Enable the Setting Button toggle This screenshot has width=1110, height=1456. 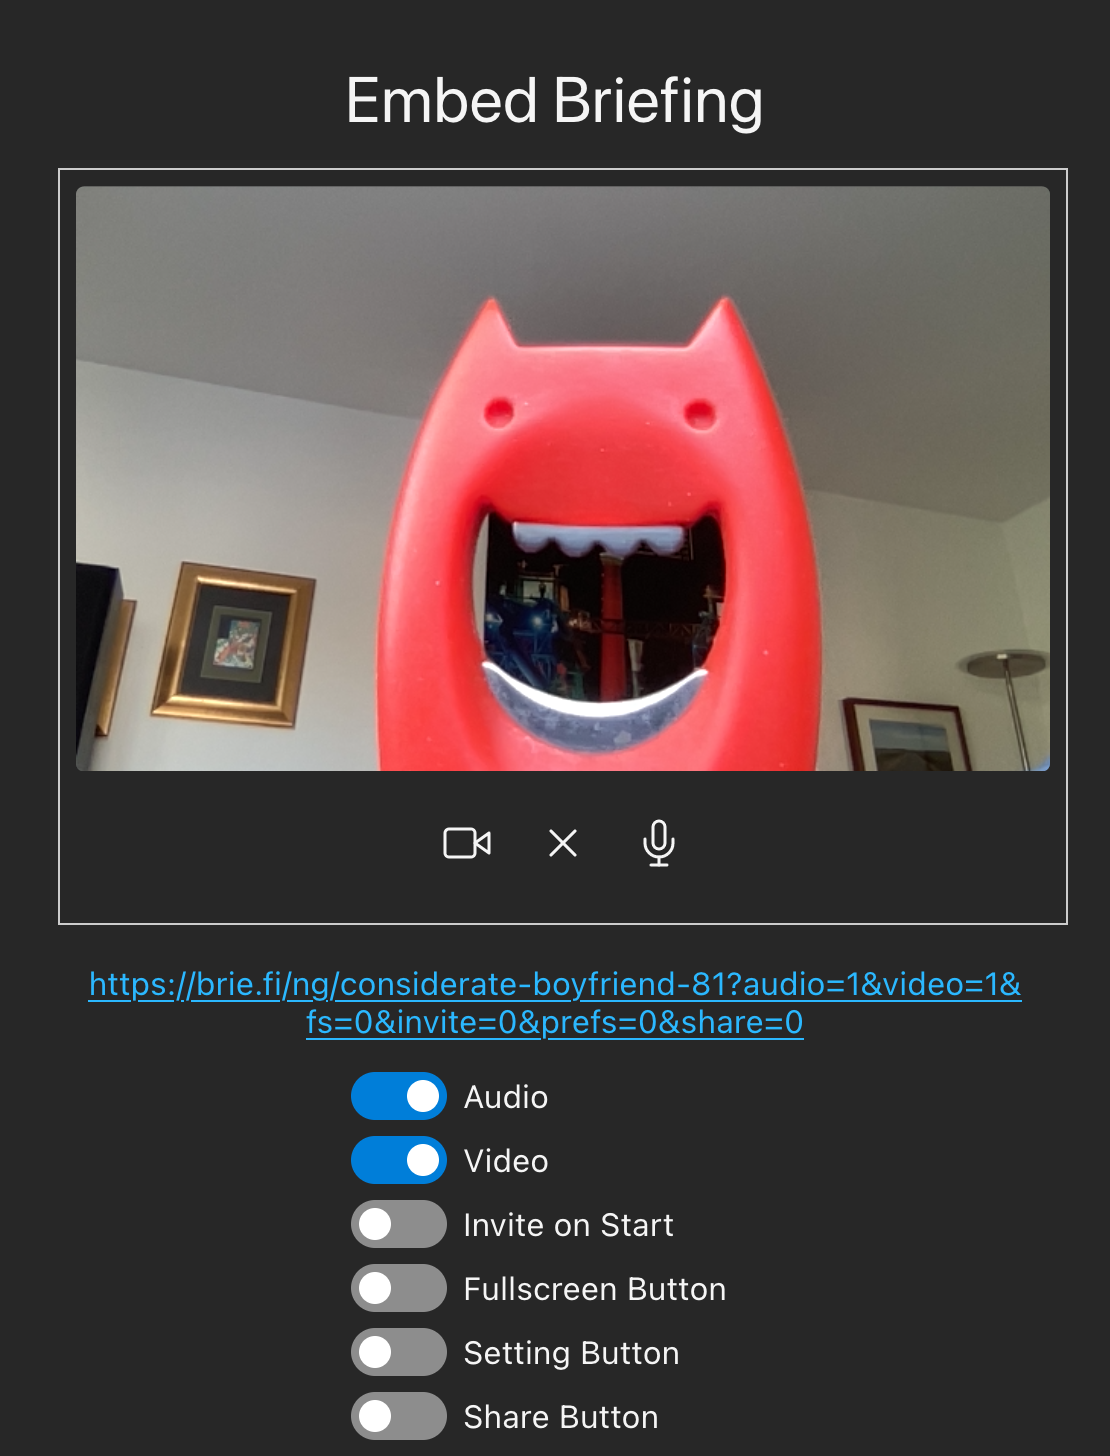(x=397, y=1352)
